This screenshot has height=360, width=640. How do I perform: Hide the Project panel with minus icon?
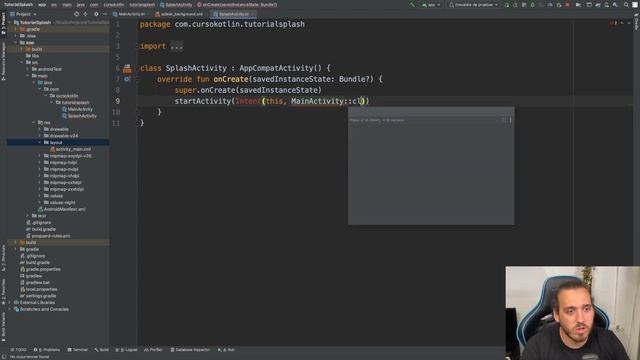coord(104,14)
